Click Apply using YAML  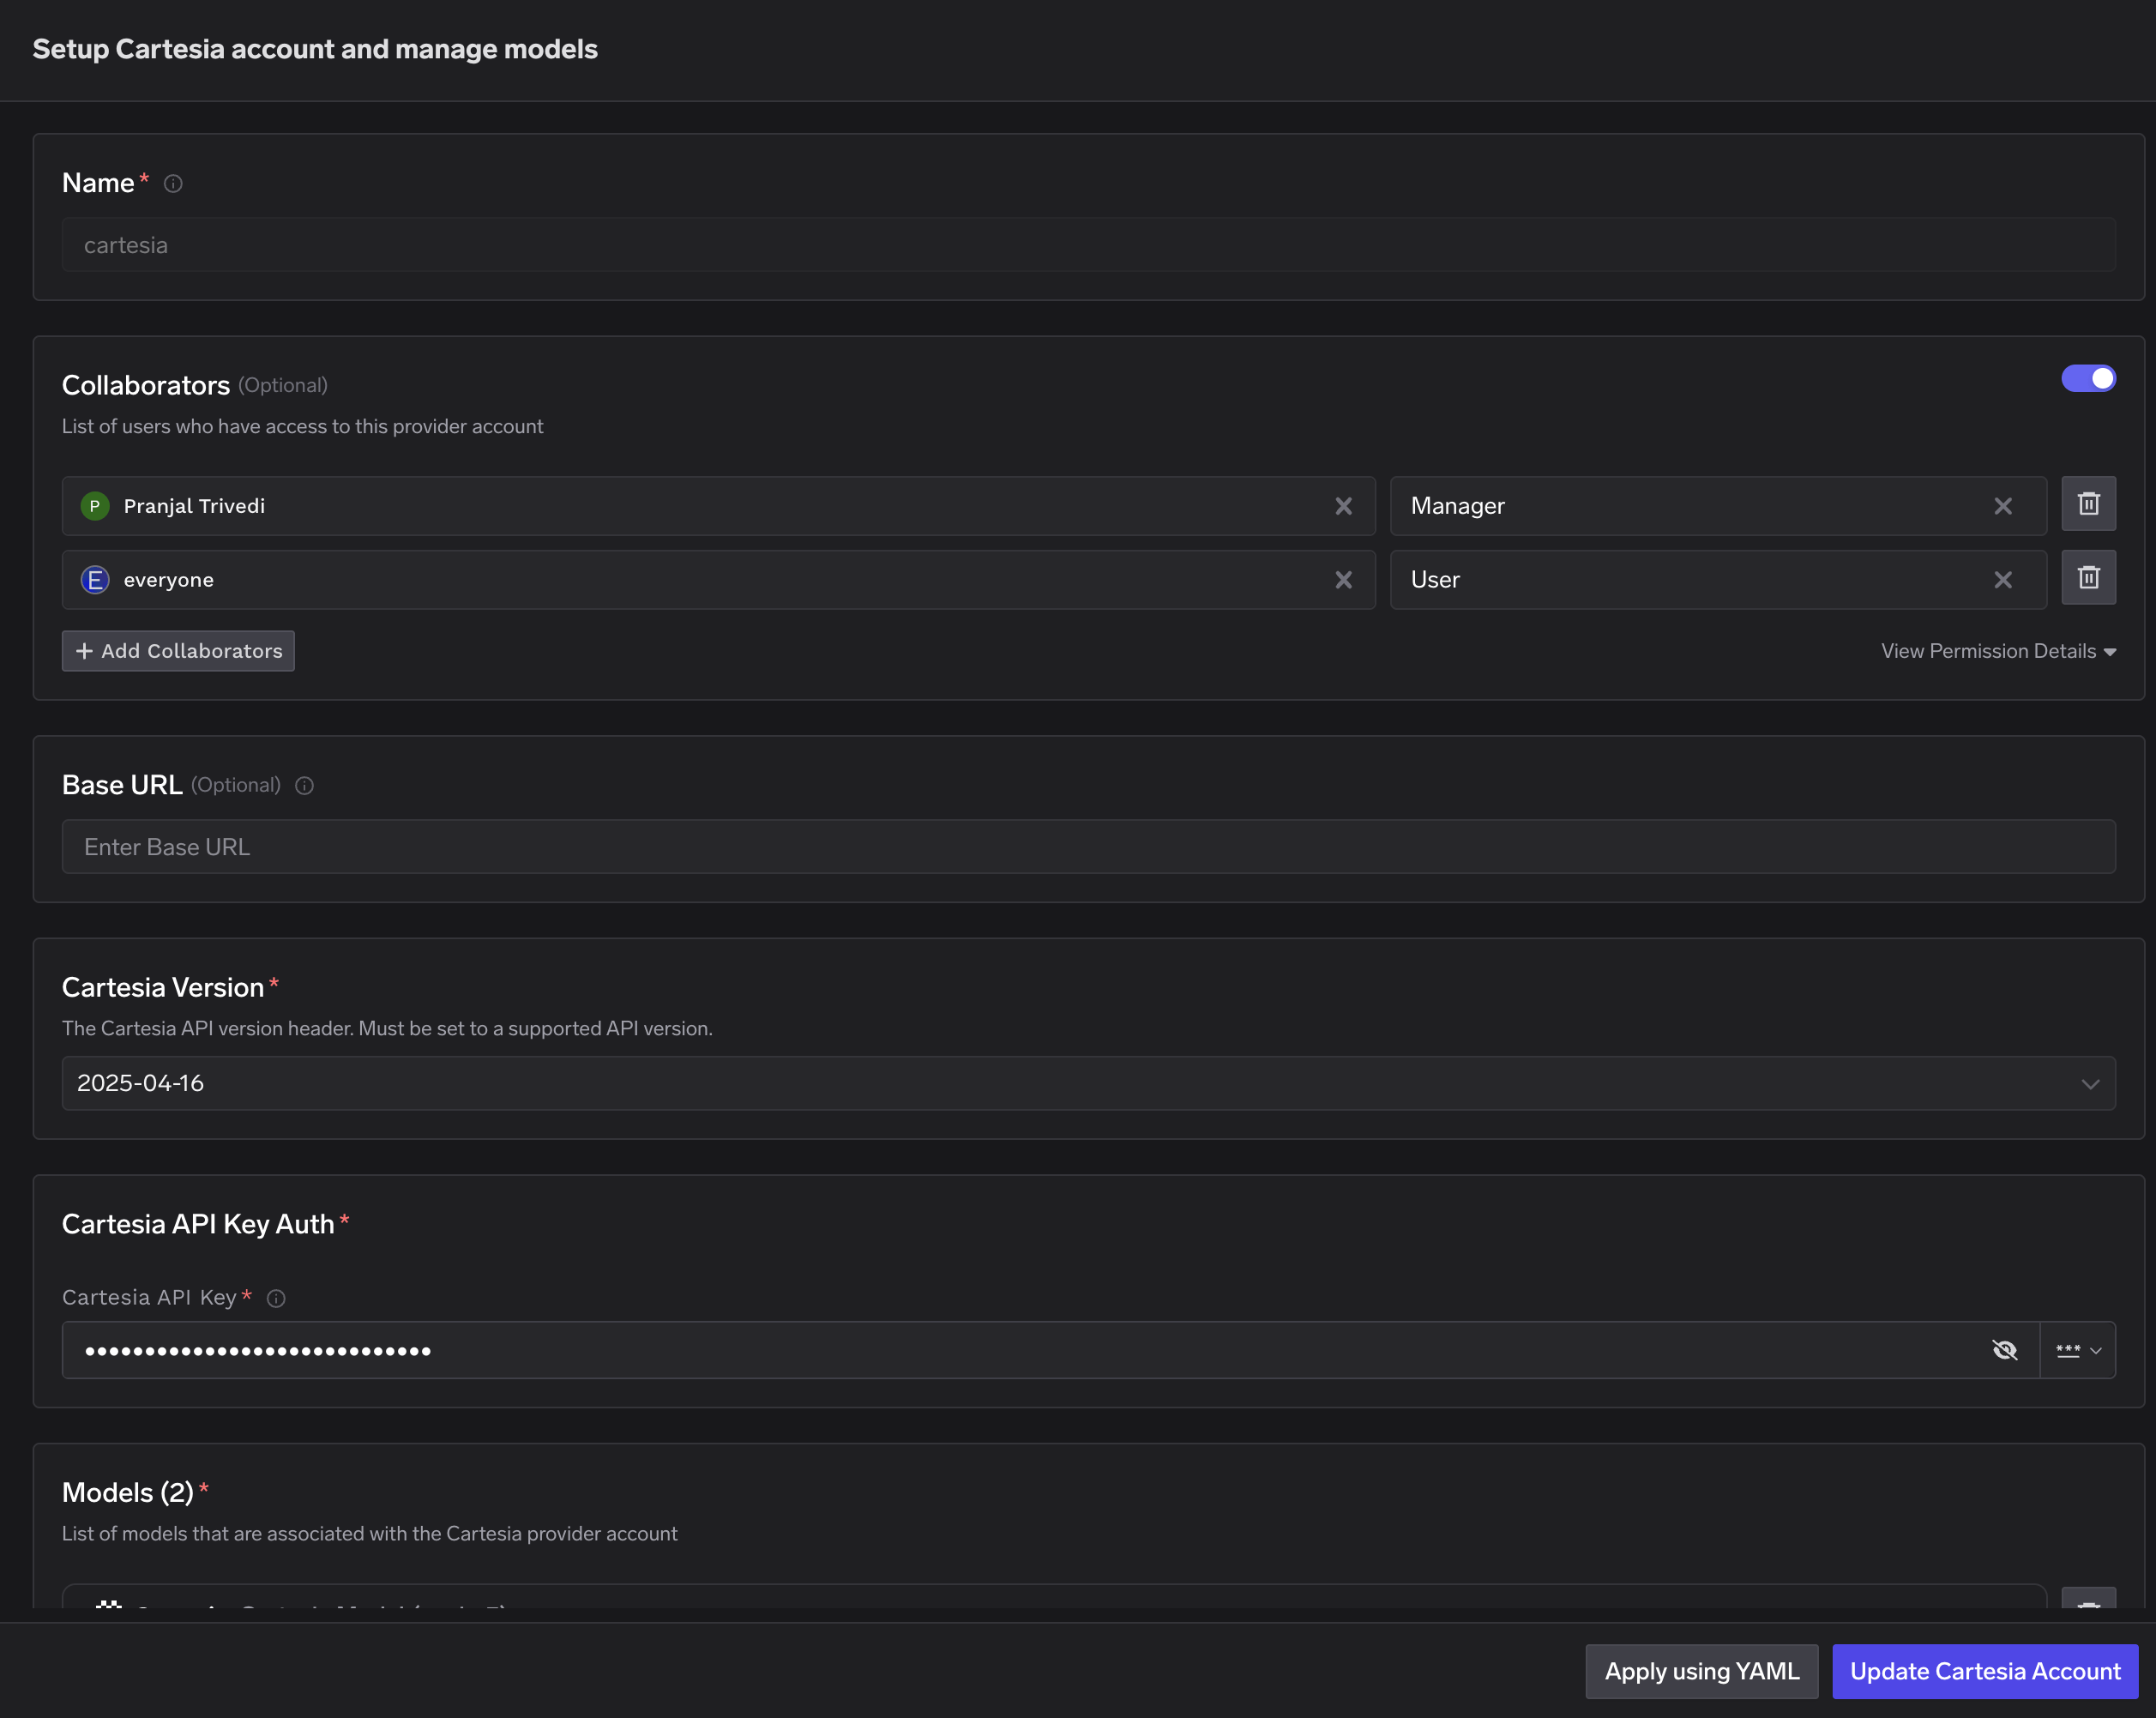pyautogui.click(x=1701, y=1671)
